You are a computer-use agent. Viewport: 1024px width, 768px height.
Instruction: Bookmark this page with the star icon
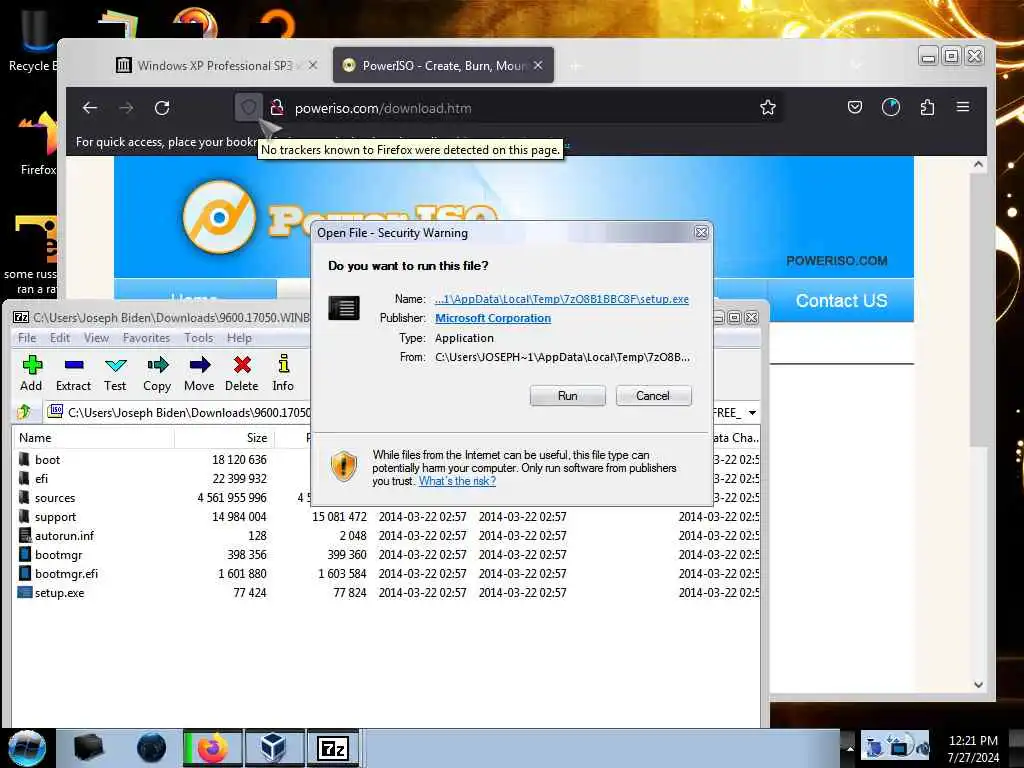(768, 108)
